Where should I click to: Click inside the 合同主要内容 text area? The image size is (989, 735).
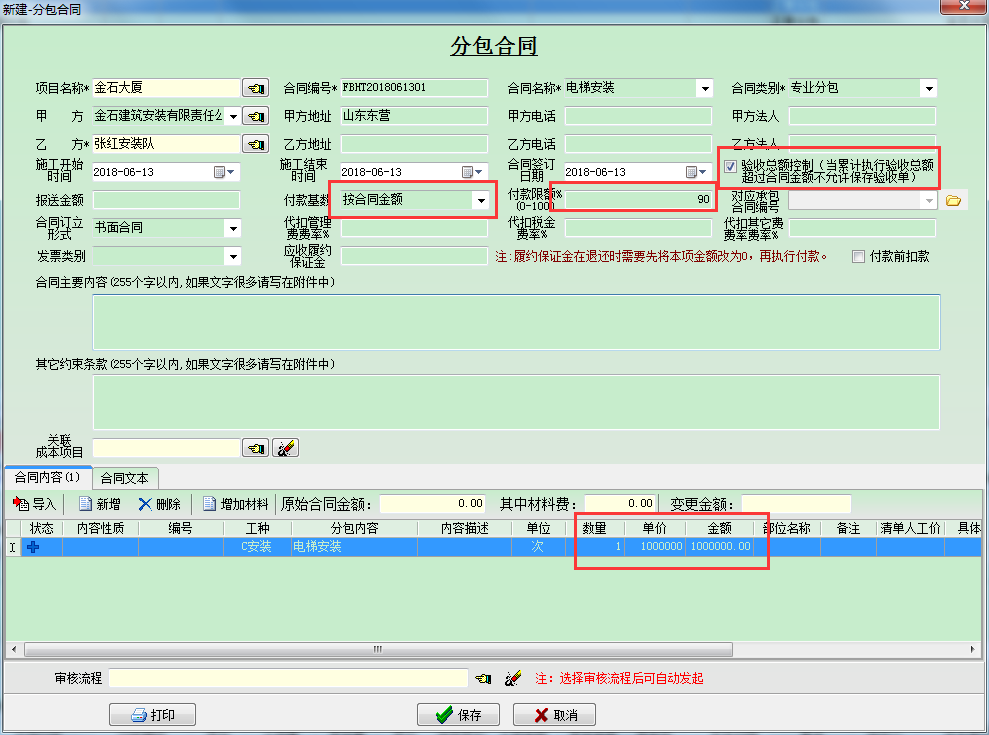click(x=516, y=322)
